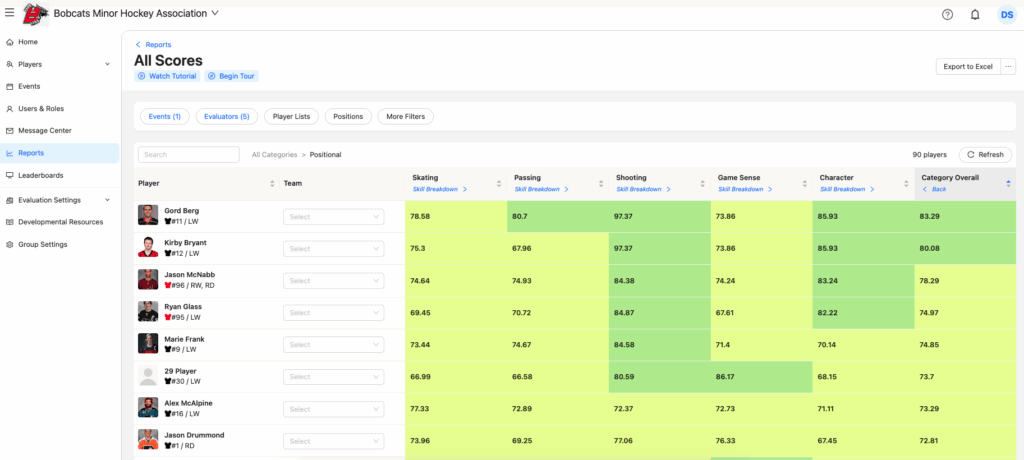Go to Message Center in sidebar

click(x=44, y=130)
